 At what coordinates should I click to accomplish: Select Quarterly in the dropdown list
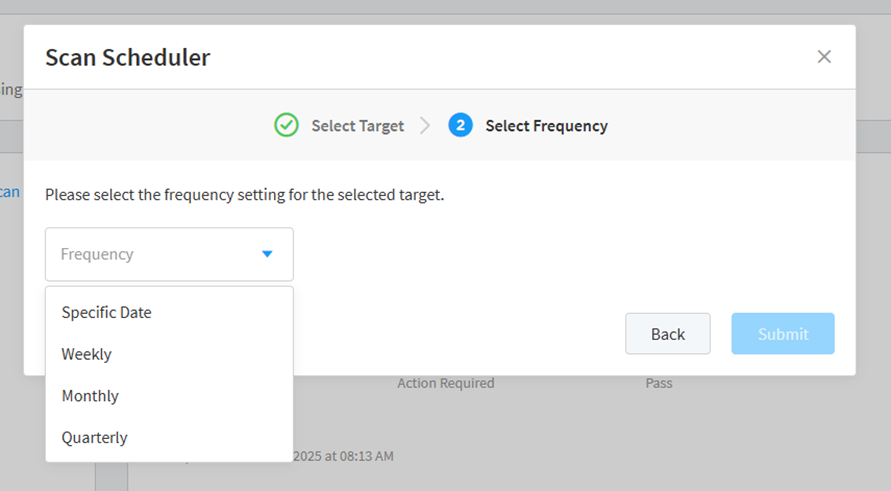click(x=95, y=438)
